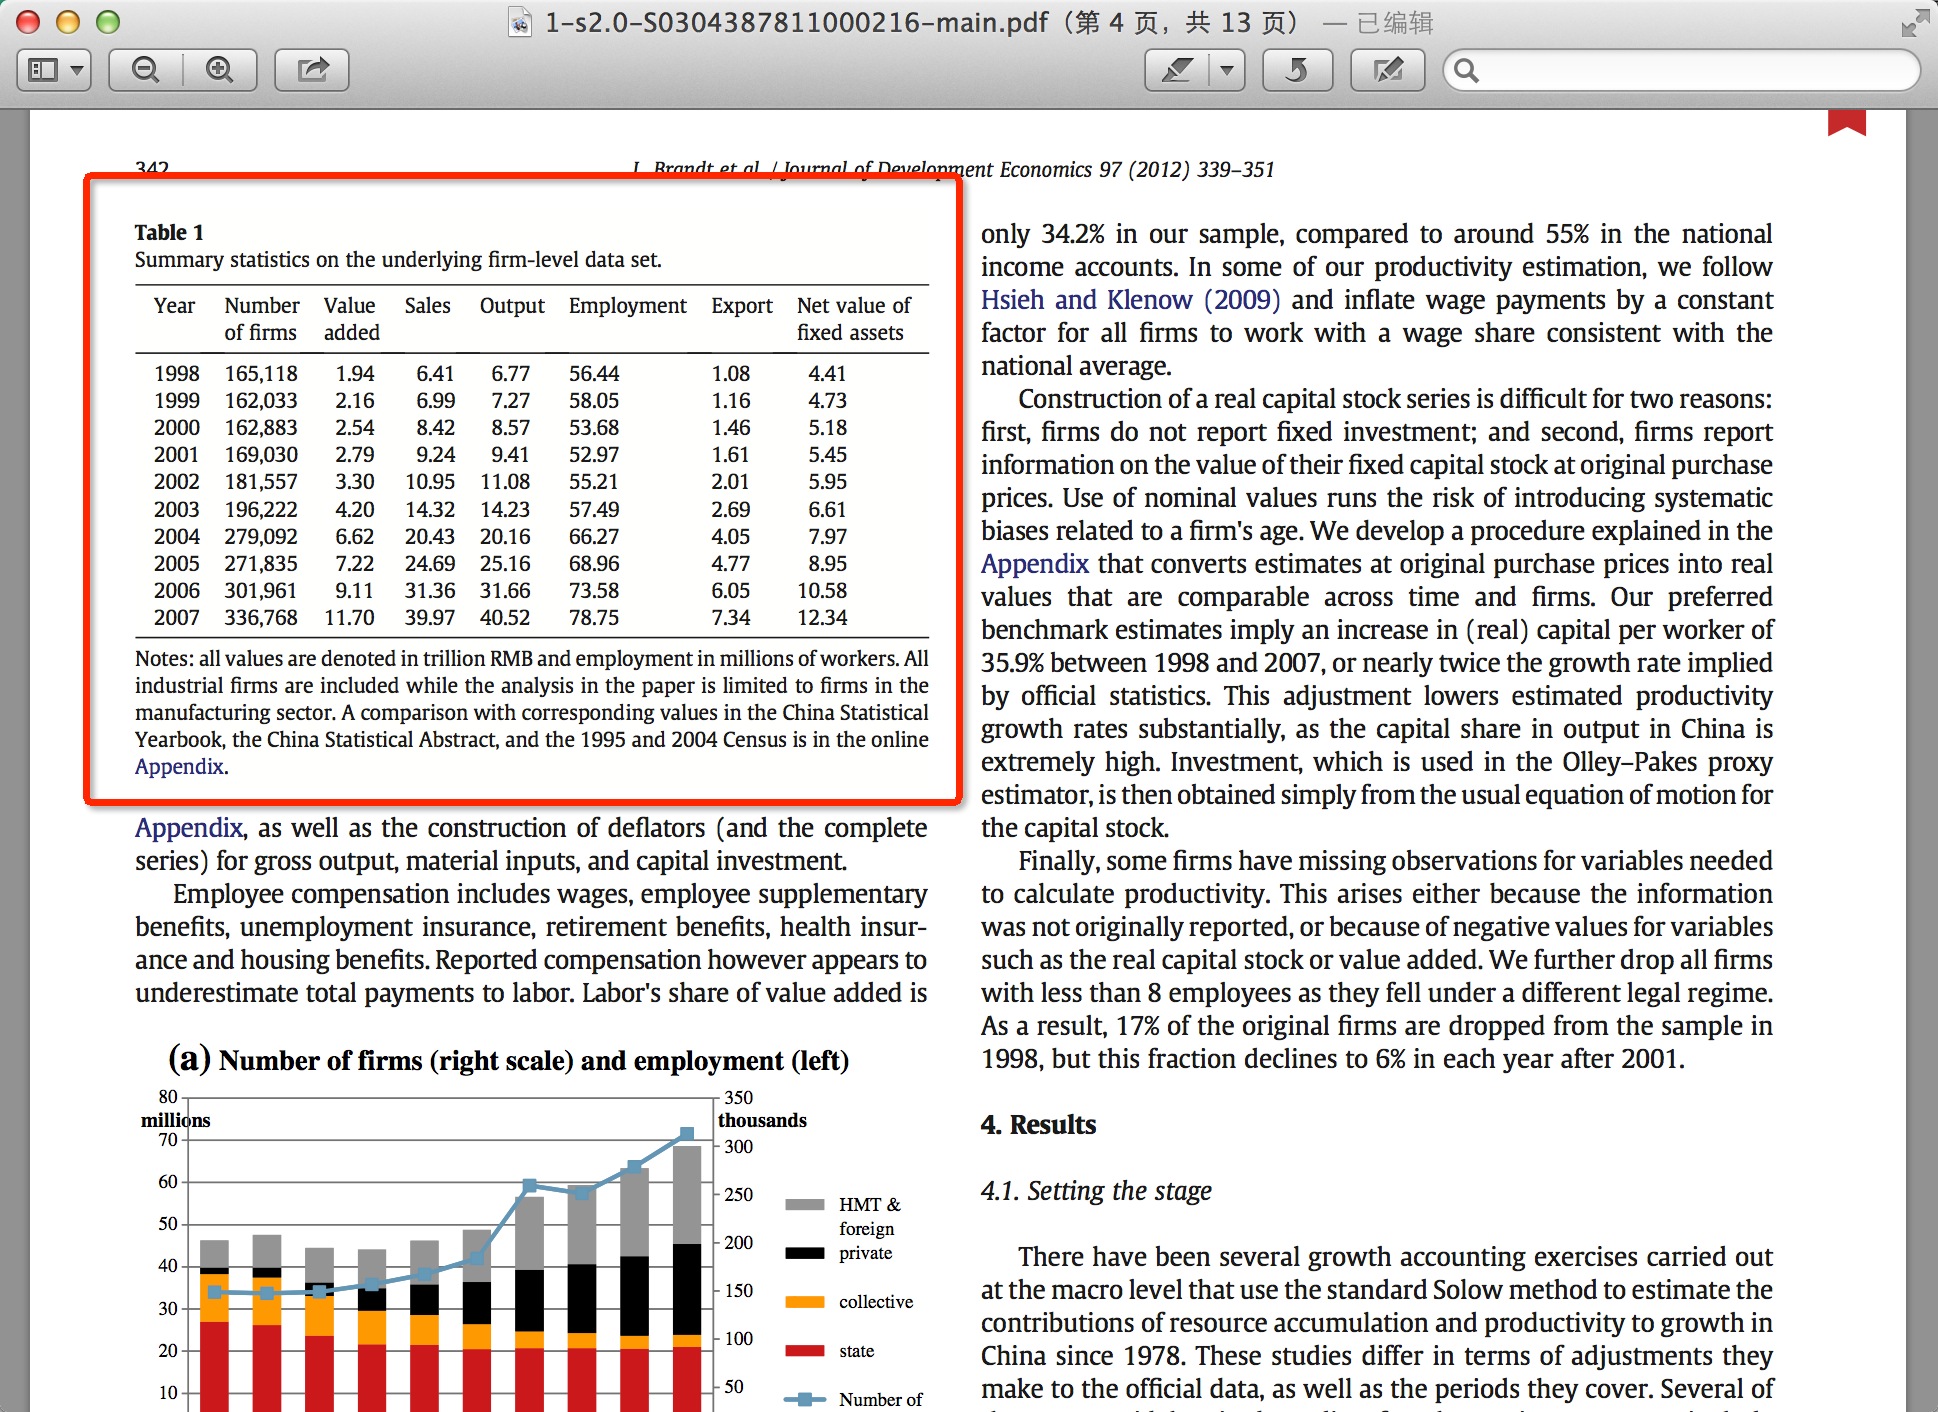
Task: Click the 1998 firms value 165,118
Action: pyautogui.click(x=261, y=374)
